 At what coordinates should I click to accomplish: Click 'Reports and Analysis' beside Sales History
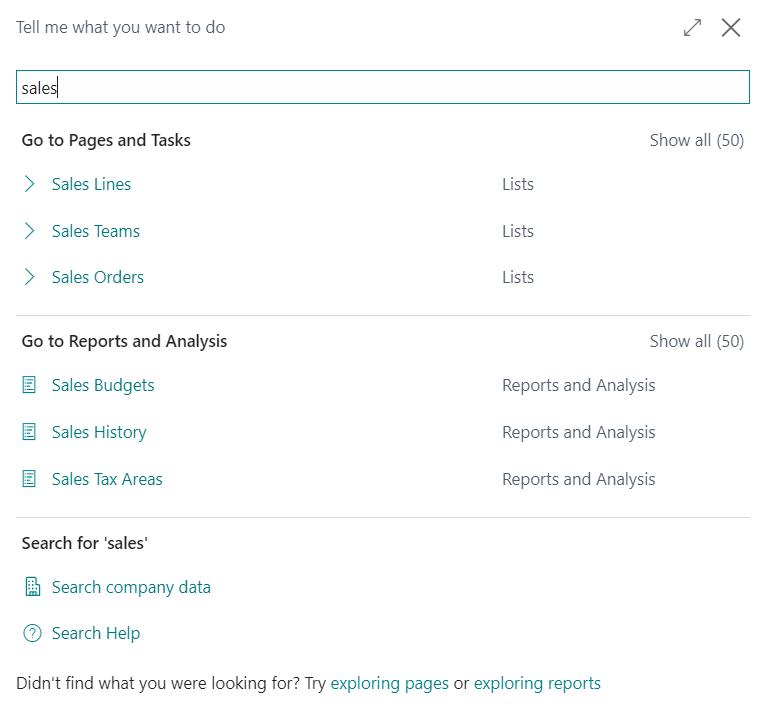pos(579,433)
